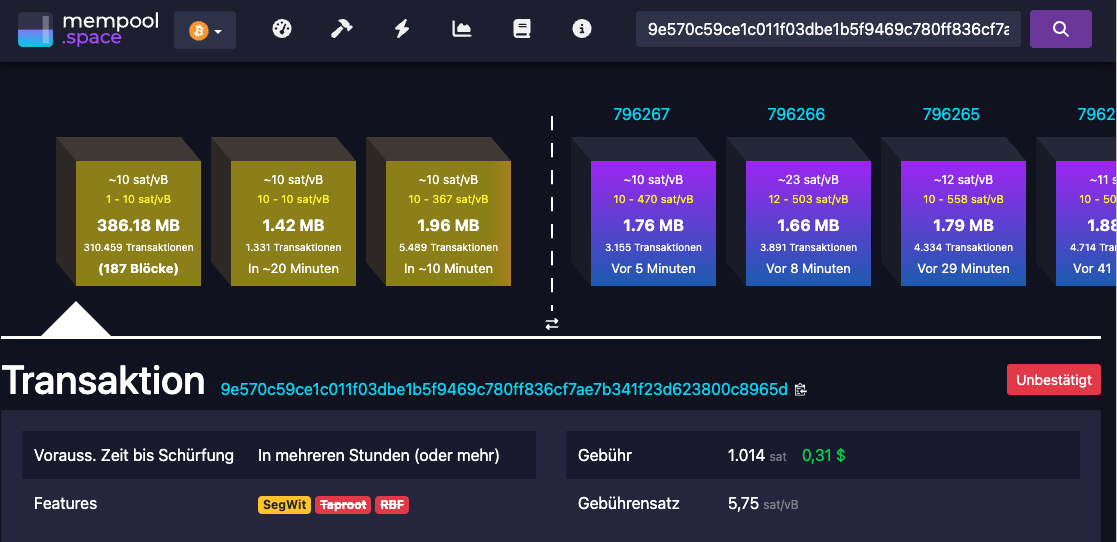Click 'In ~20 Minuten' block text
This screenshot has width=1117, height=542.
(293, 269)
